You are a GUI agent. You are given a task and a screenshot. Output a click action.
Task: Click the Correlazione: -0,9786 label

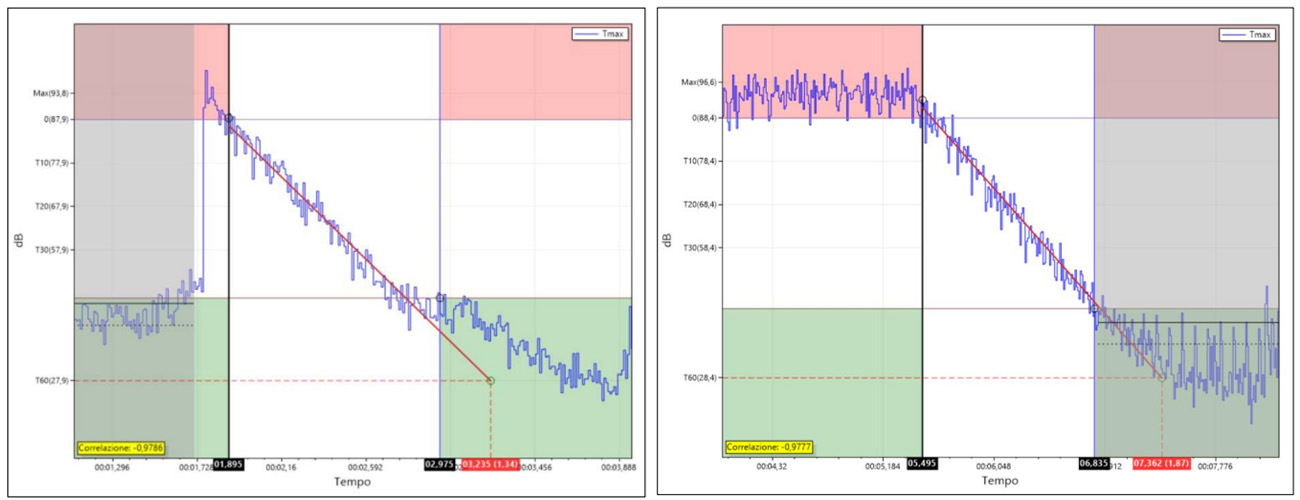pyautogui.click(x=119, y=449)
